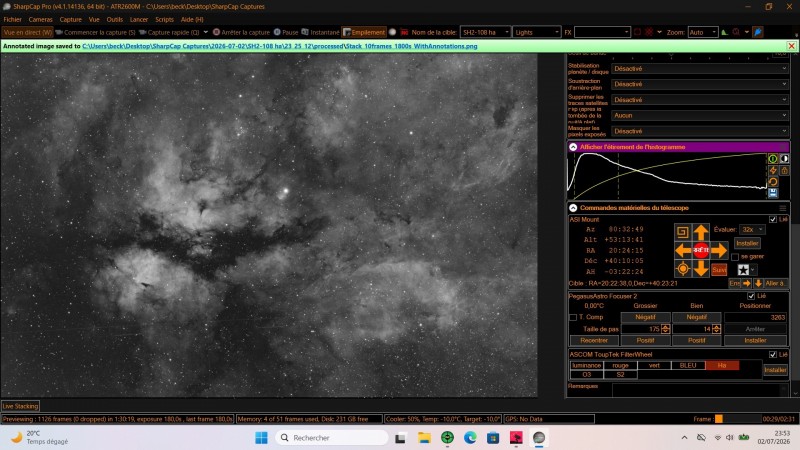Click the red selection area square icon
This screenshot has height=450, width=800.
coord(637,32)
